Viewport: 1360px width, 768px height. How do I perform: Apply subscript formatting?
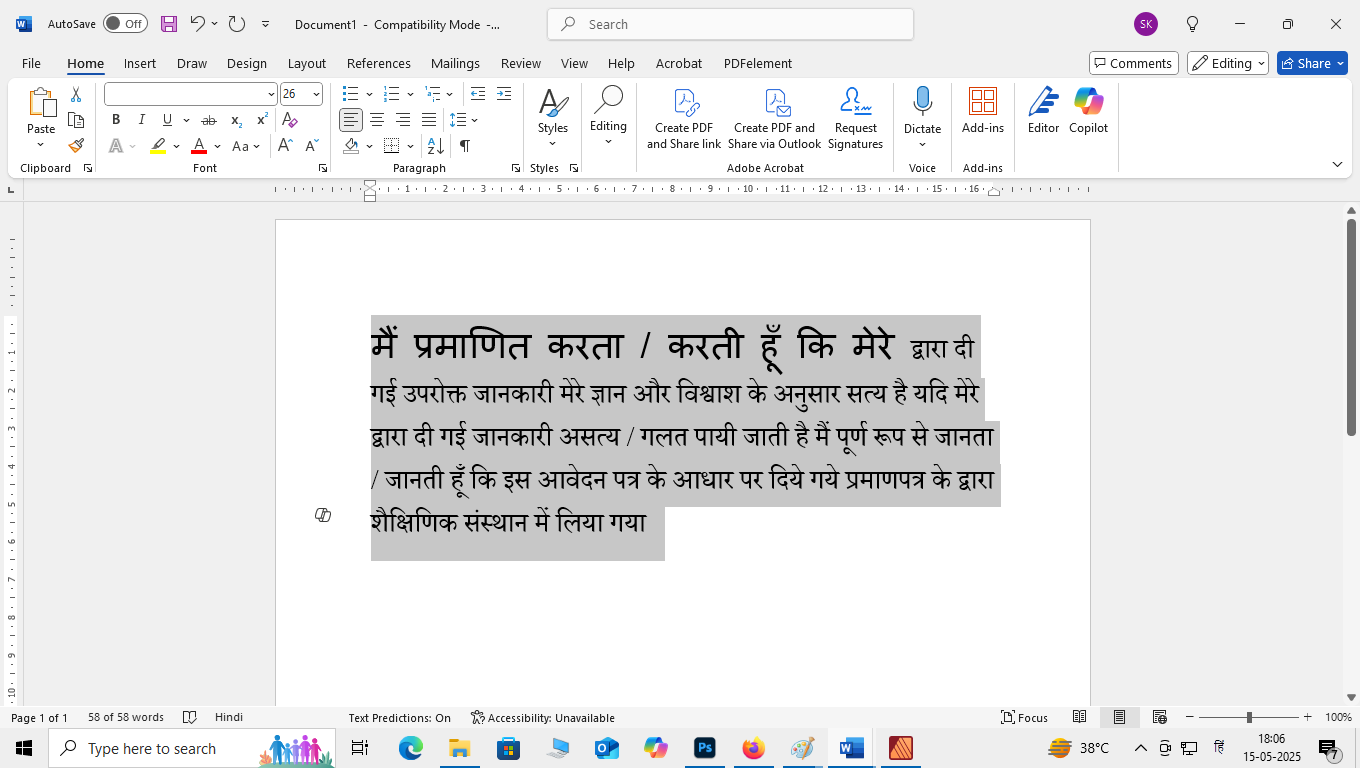(236, 120)
